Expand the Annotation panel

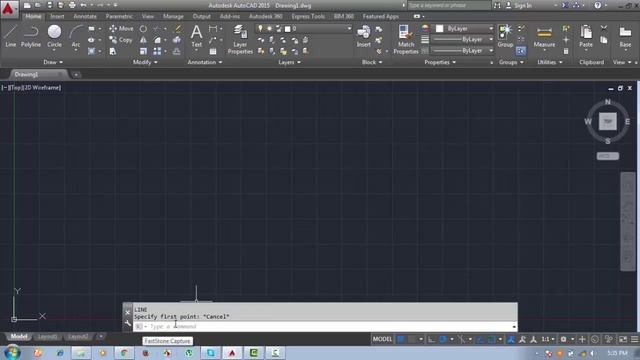[204, 62]
